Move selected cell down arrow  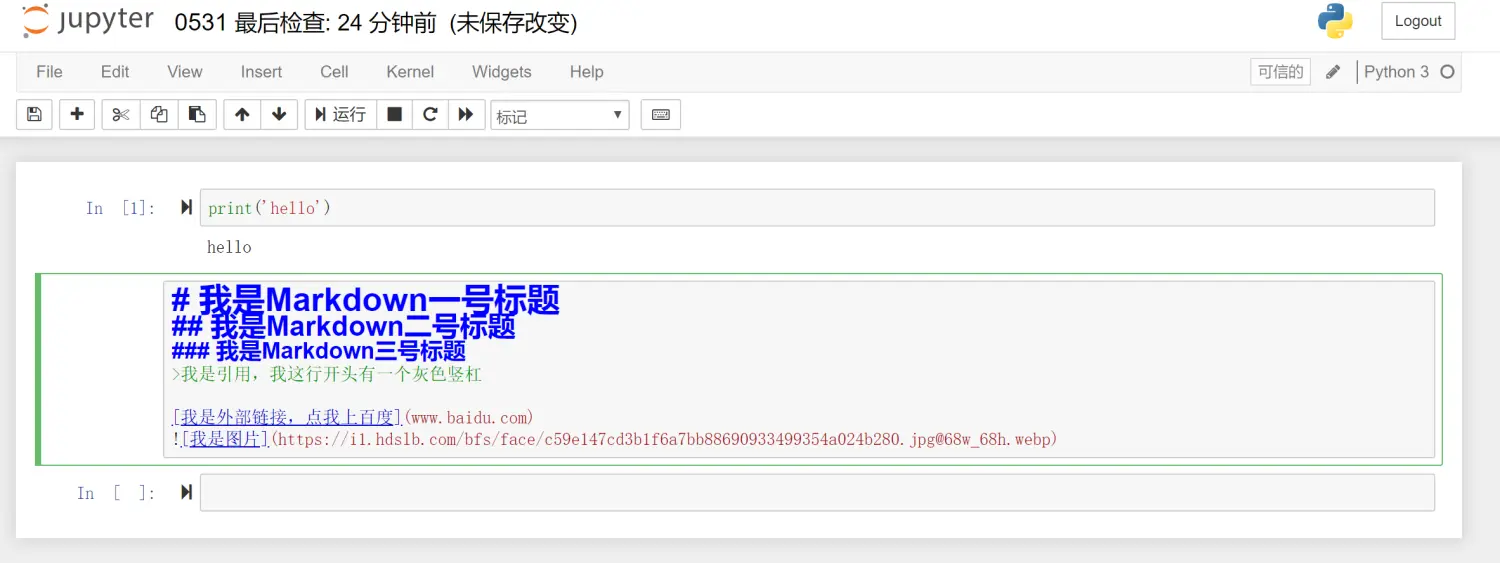point(279,115)
